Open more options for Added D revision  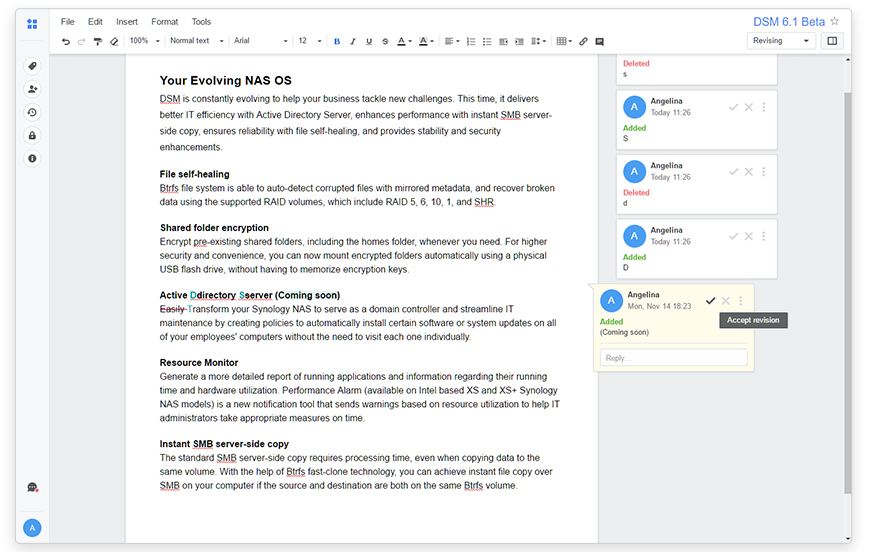pyautogui.click(x=764, y=236)
